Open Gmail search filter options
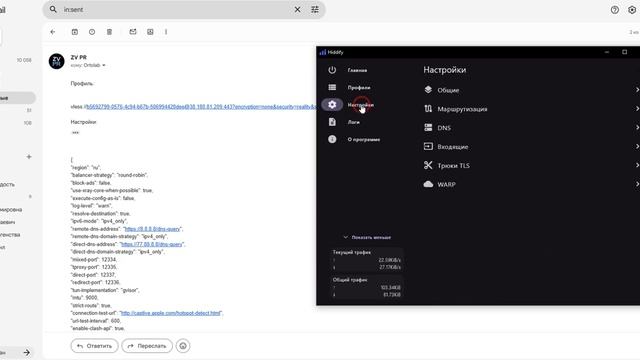 pos(315,9)
